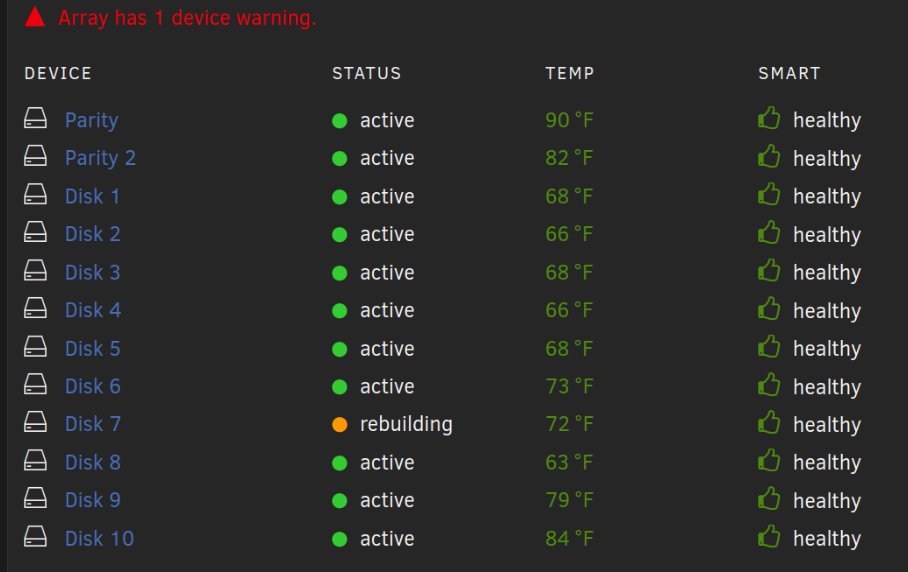Select the Disk 9 device name
The width and height of the screenshot is (908, 572).
point(93,500)
